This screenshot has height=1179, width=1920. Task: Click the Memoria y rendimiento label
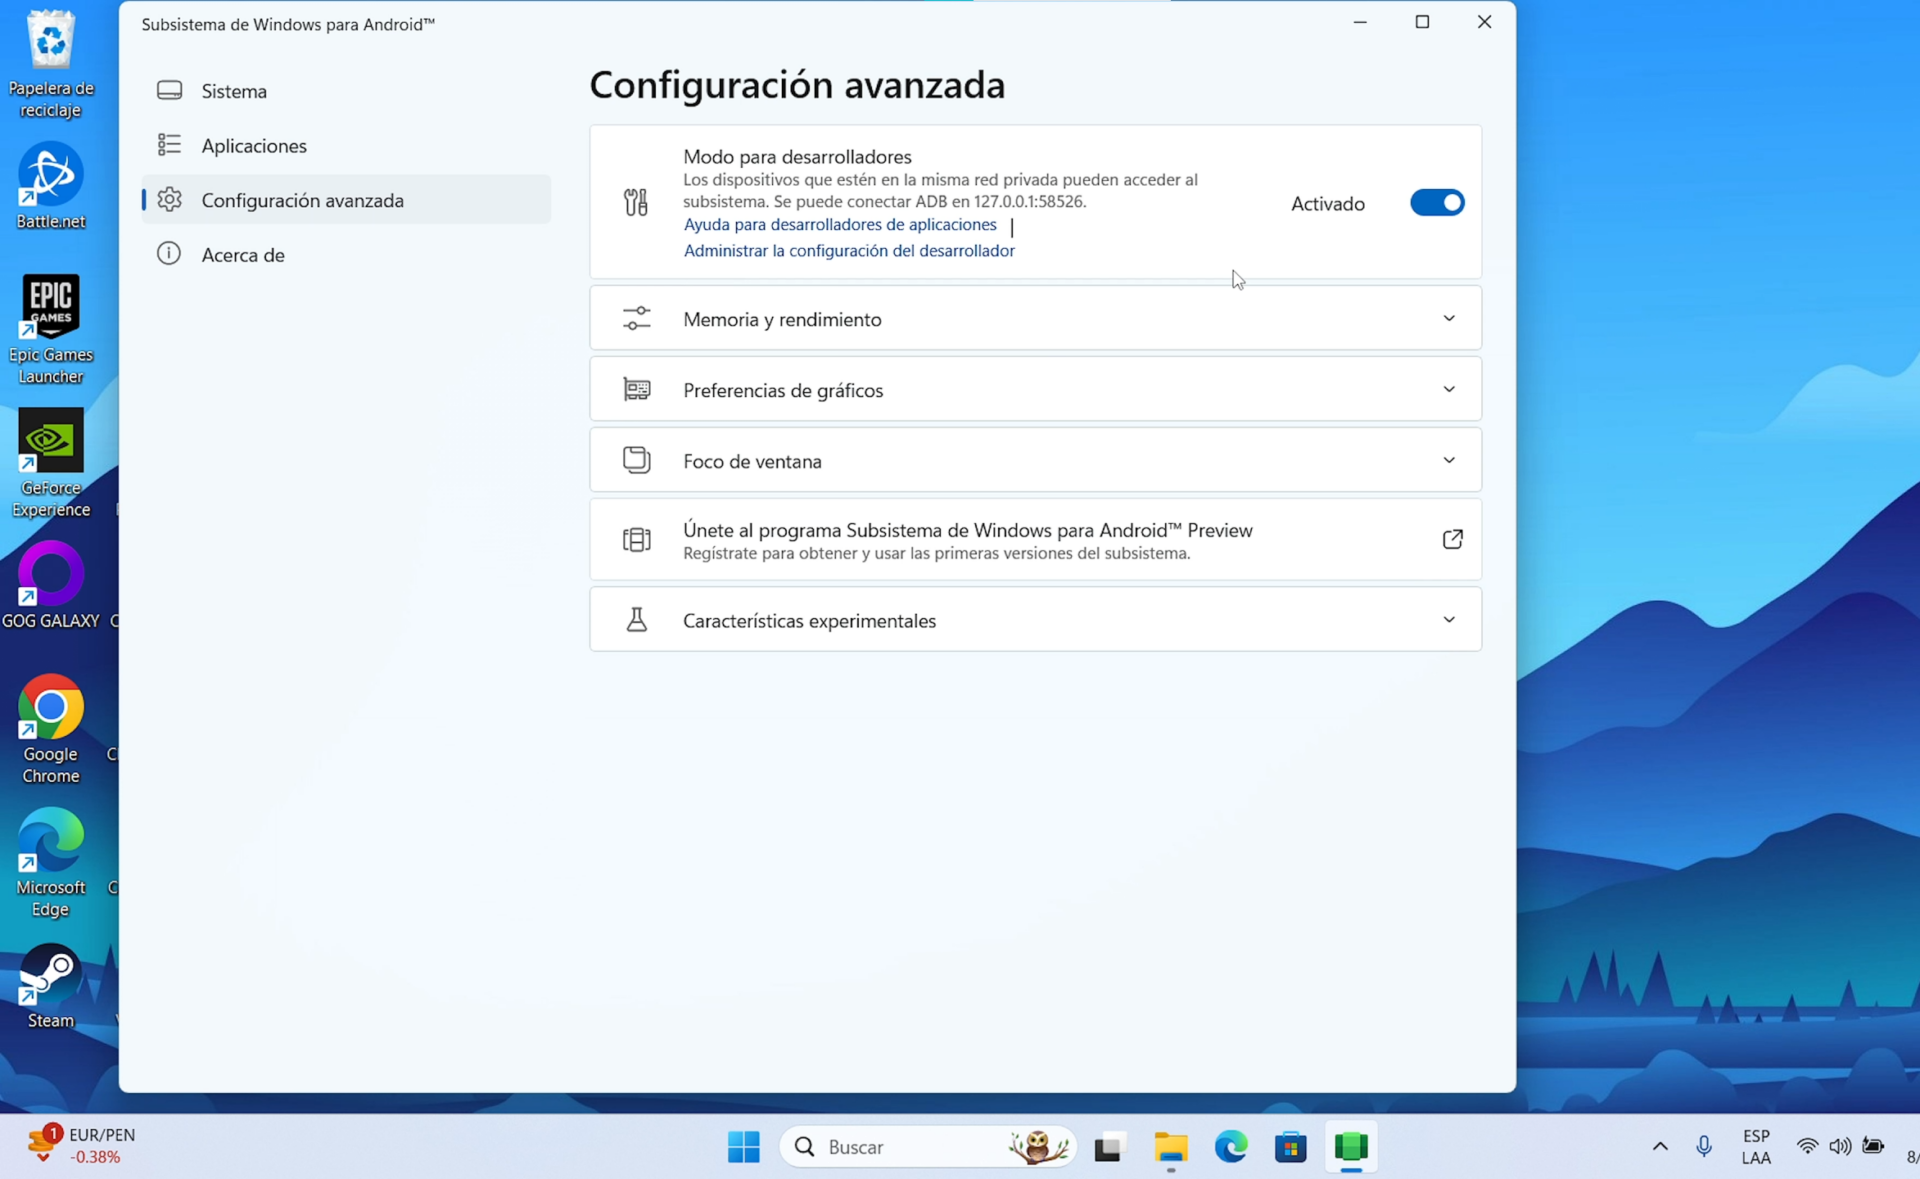tap(782, 319)
